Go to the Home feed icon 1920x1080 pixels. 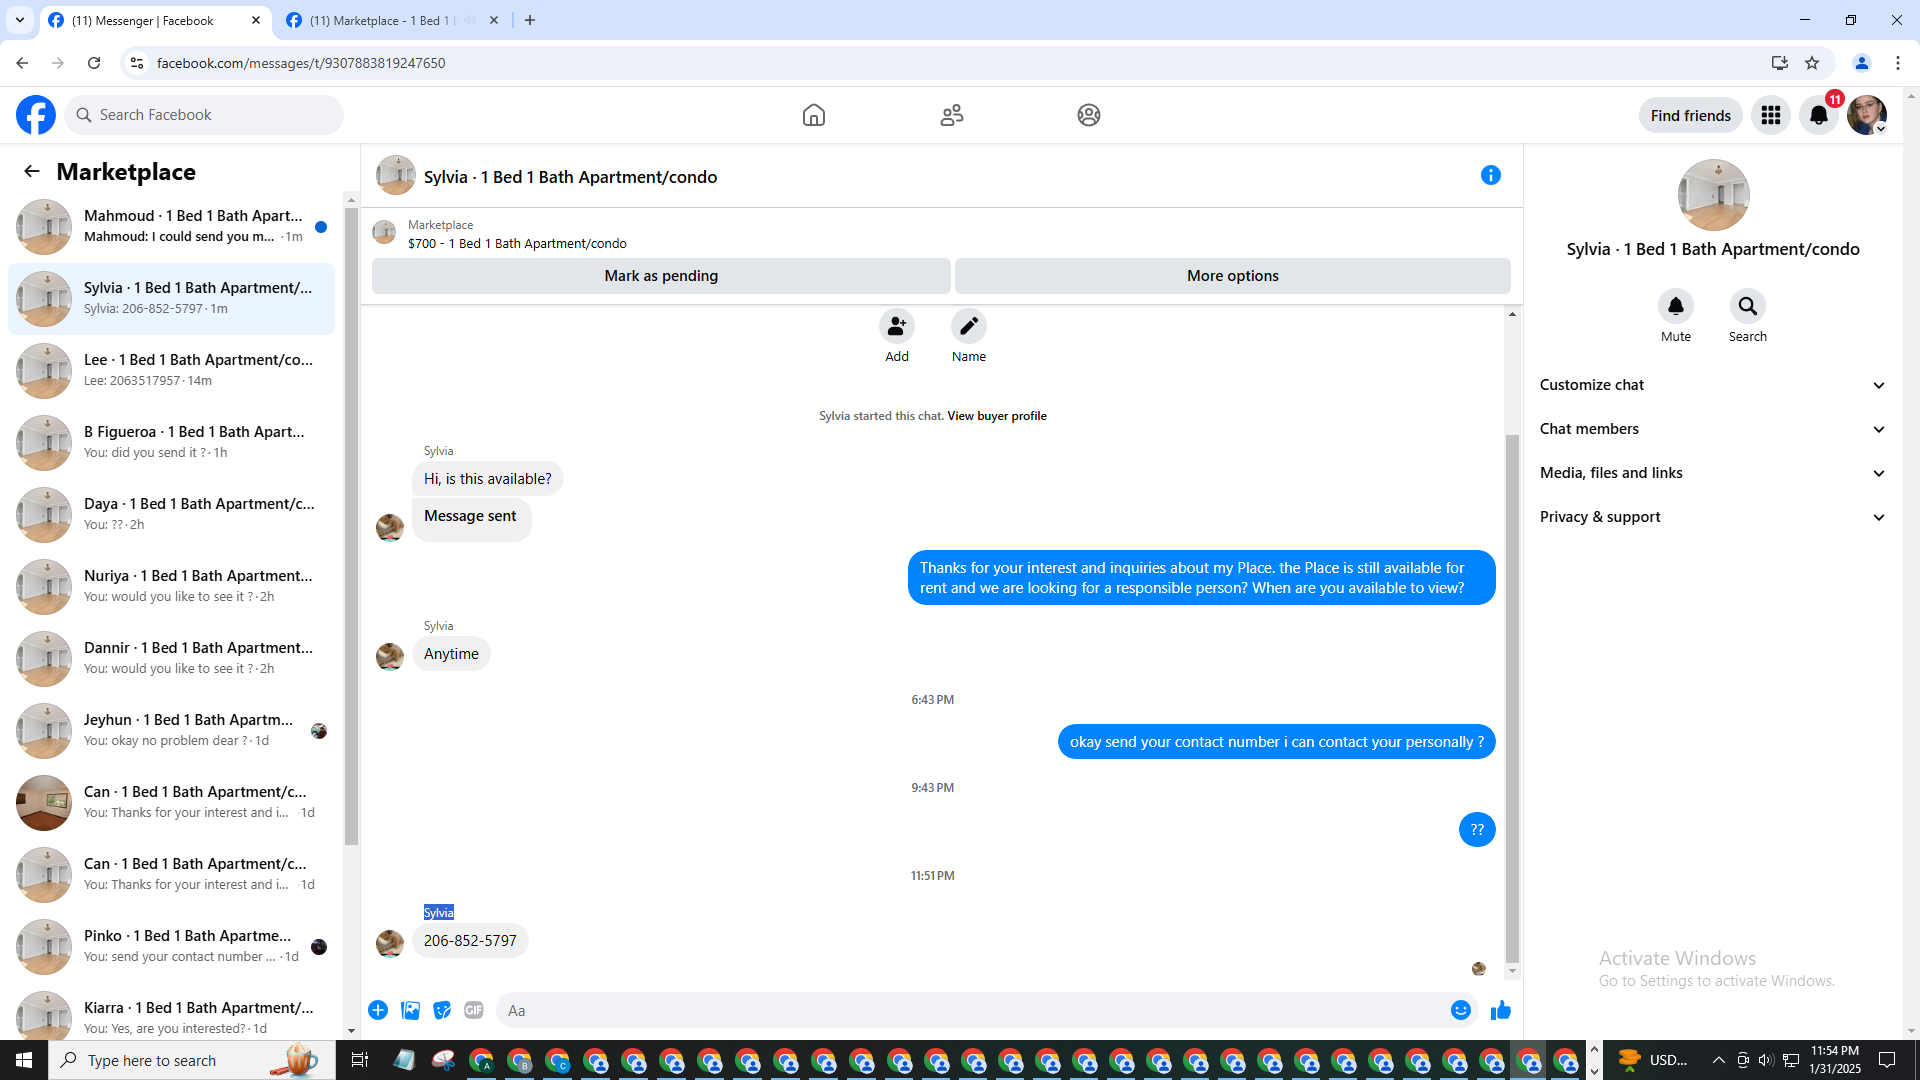click(x=814, y=115)
